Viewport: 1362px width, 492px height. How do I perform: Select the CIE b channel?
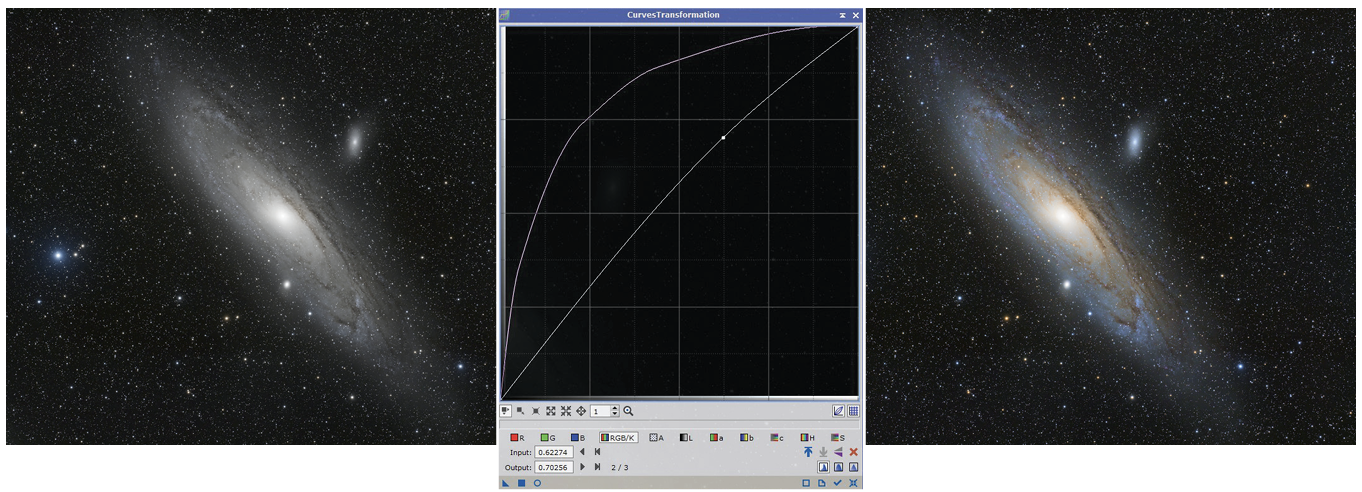point(746,438)
